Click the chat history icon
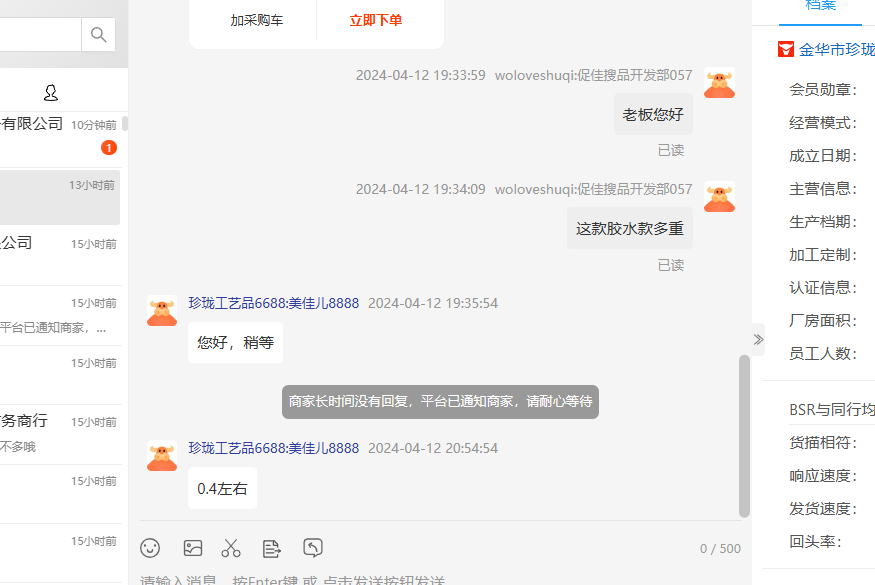 click(x=312, y=548)
